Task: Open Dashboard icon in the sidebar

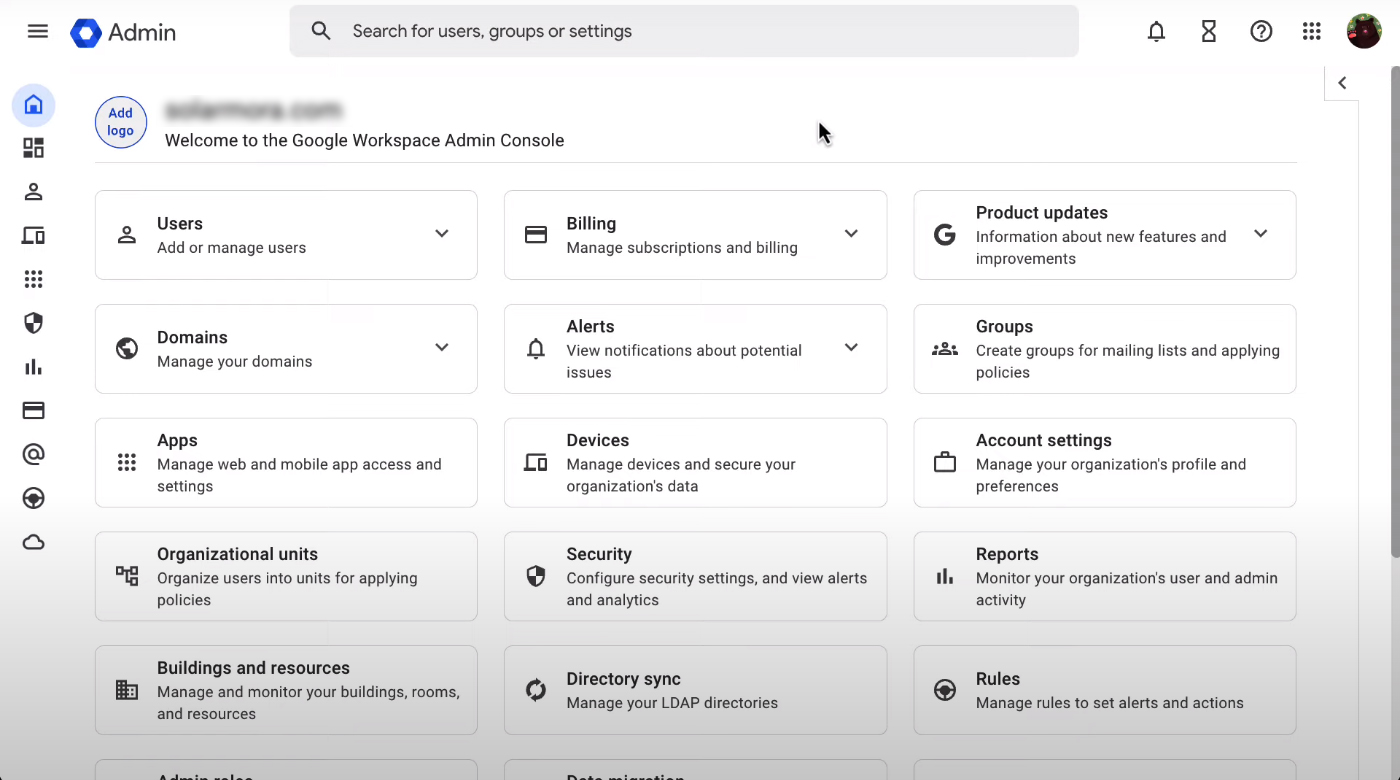Action: [34, 148]
